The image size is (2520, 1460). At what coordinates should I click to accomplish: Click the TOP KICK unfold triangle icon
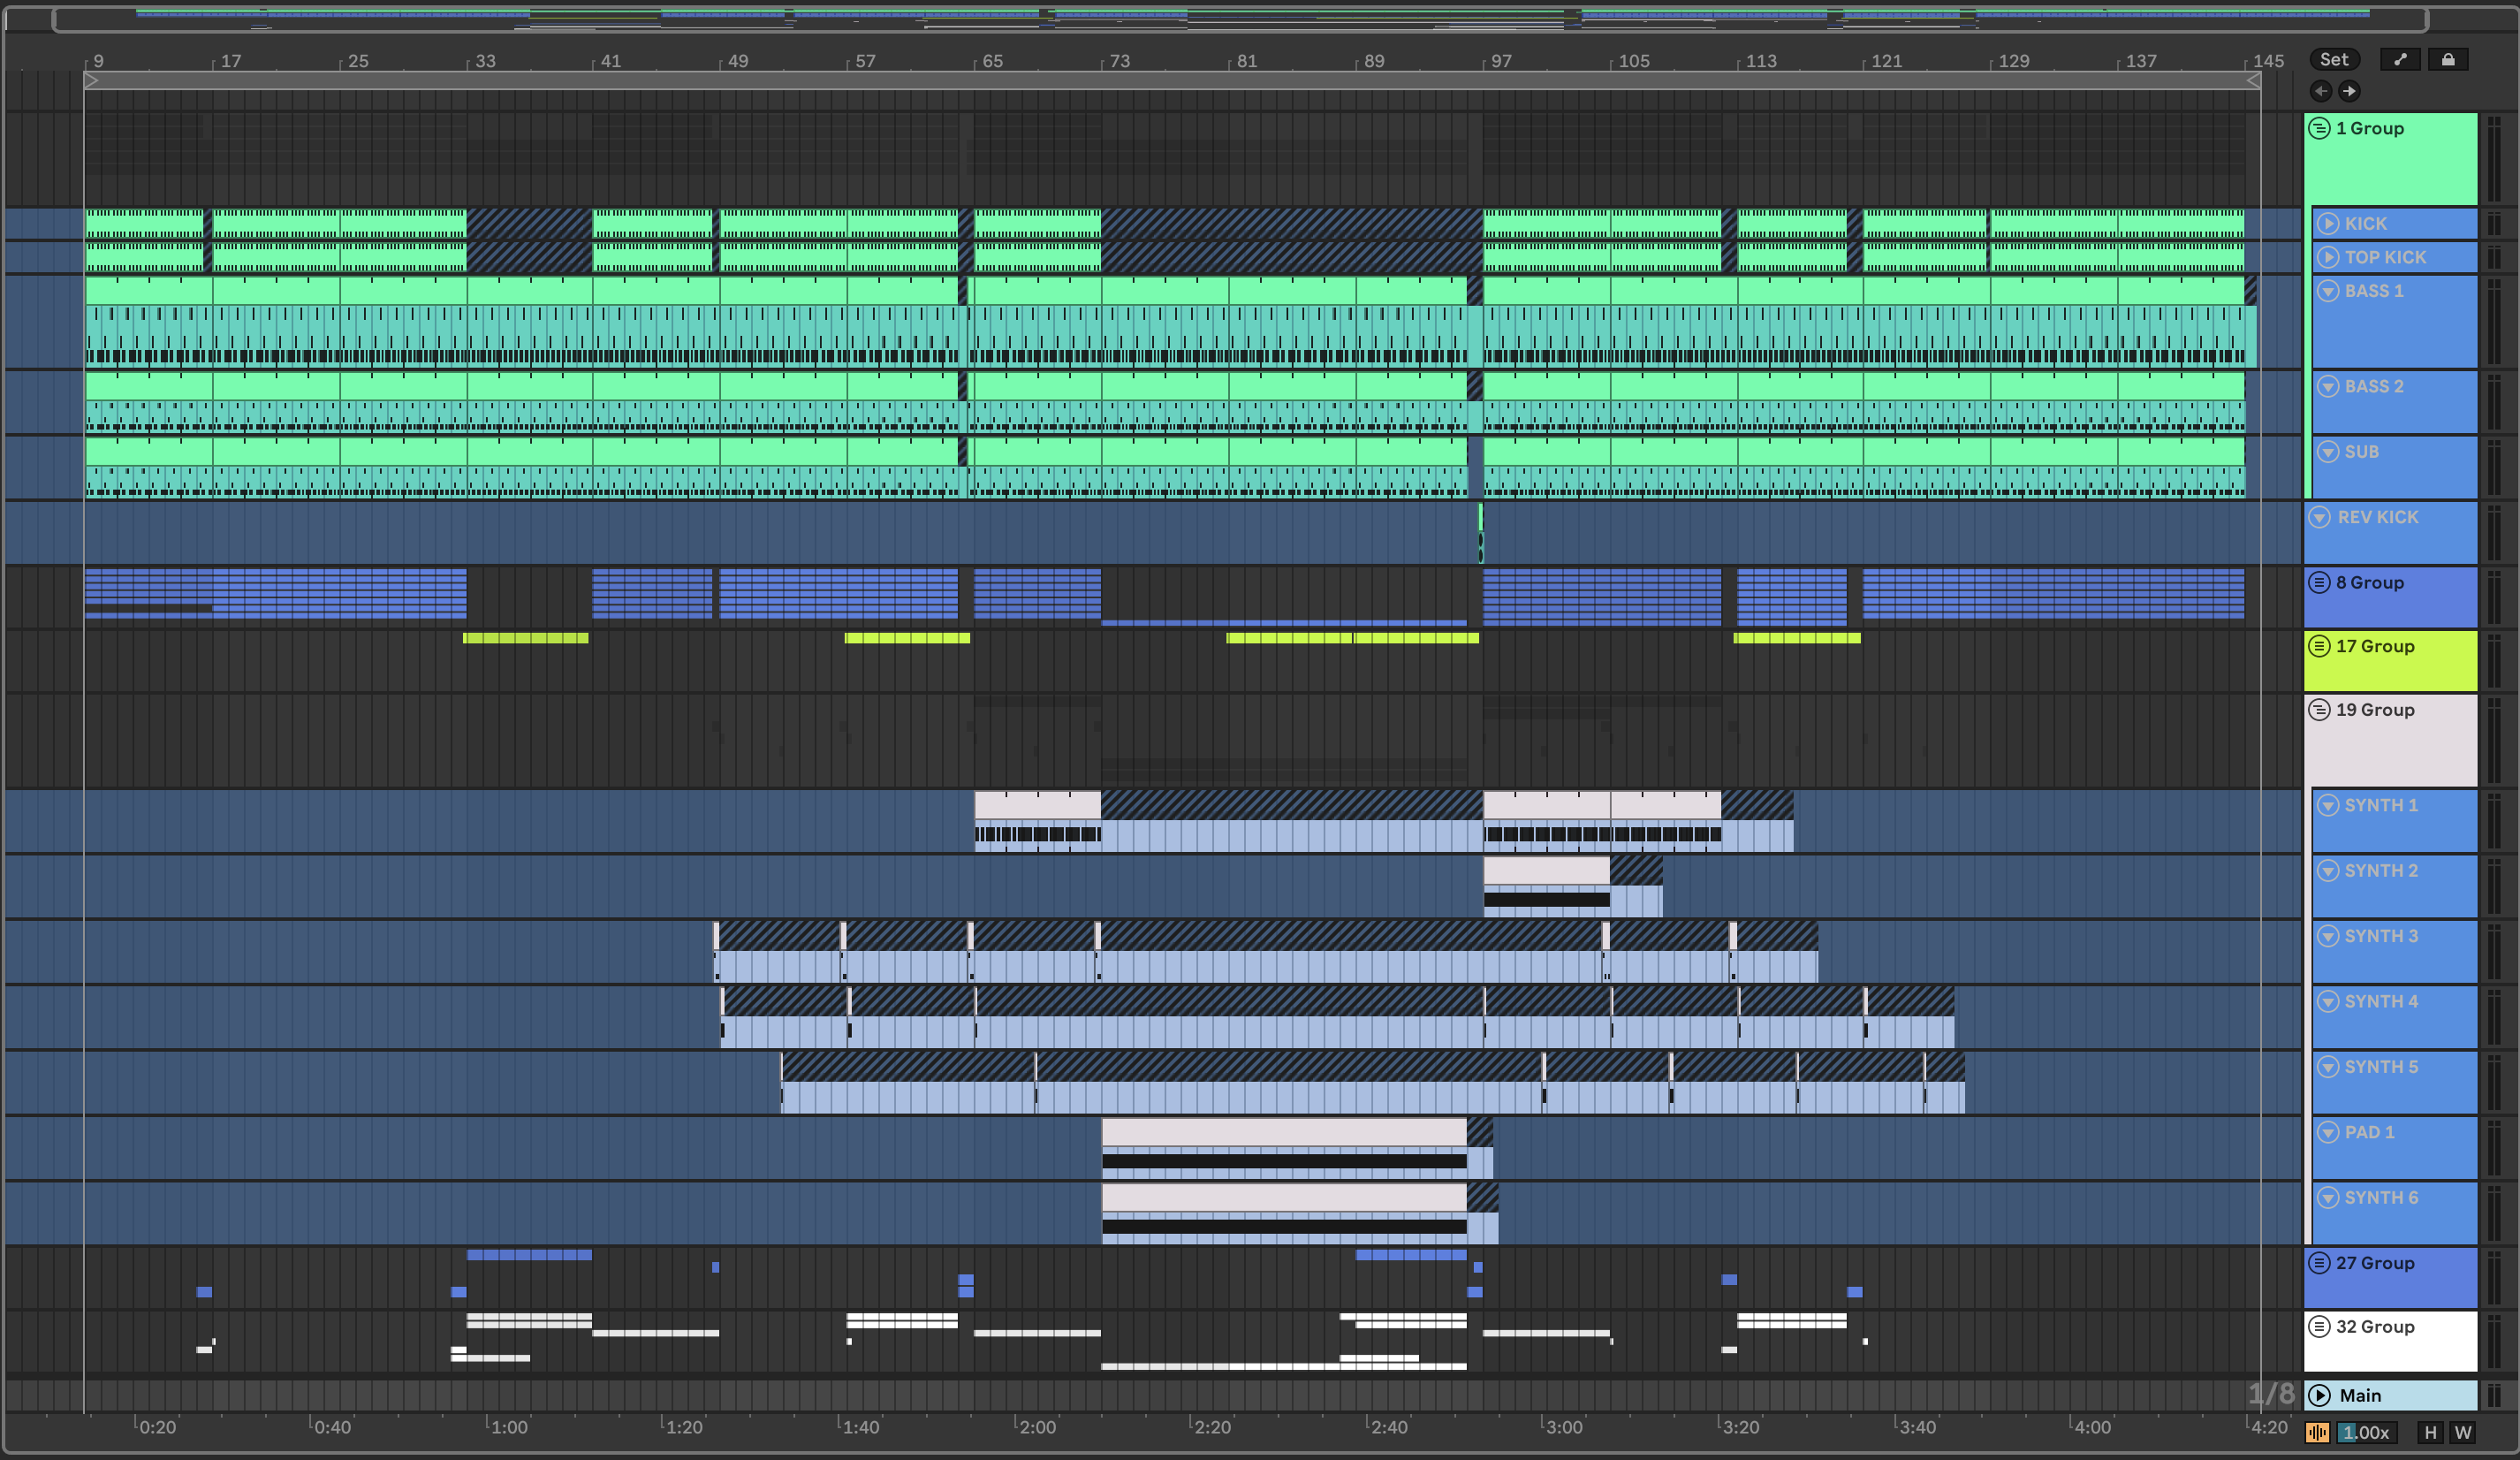(x=2328, y=257)
